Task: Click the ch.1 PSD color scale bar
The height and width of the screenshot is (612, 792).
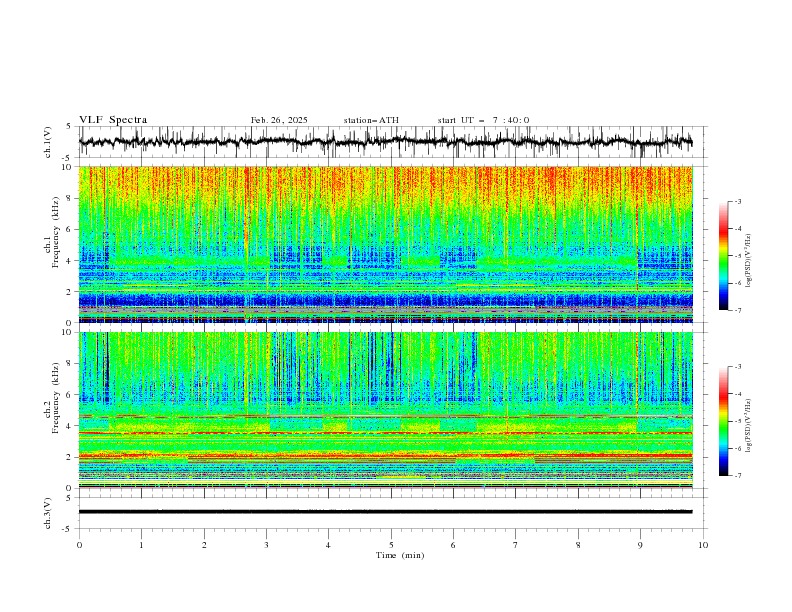Action: [723, 255]
